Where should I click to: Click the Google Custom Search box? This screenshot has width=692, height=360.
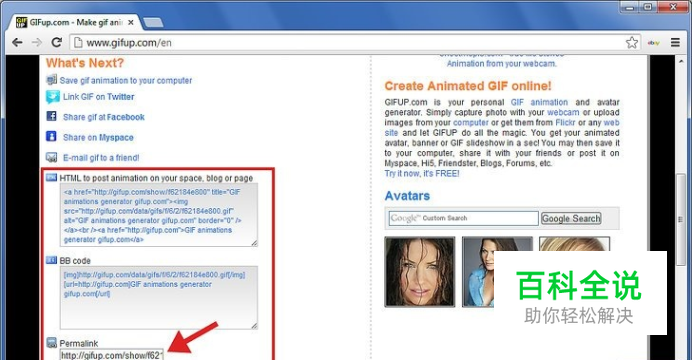tap(463, 218)
